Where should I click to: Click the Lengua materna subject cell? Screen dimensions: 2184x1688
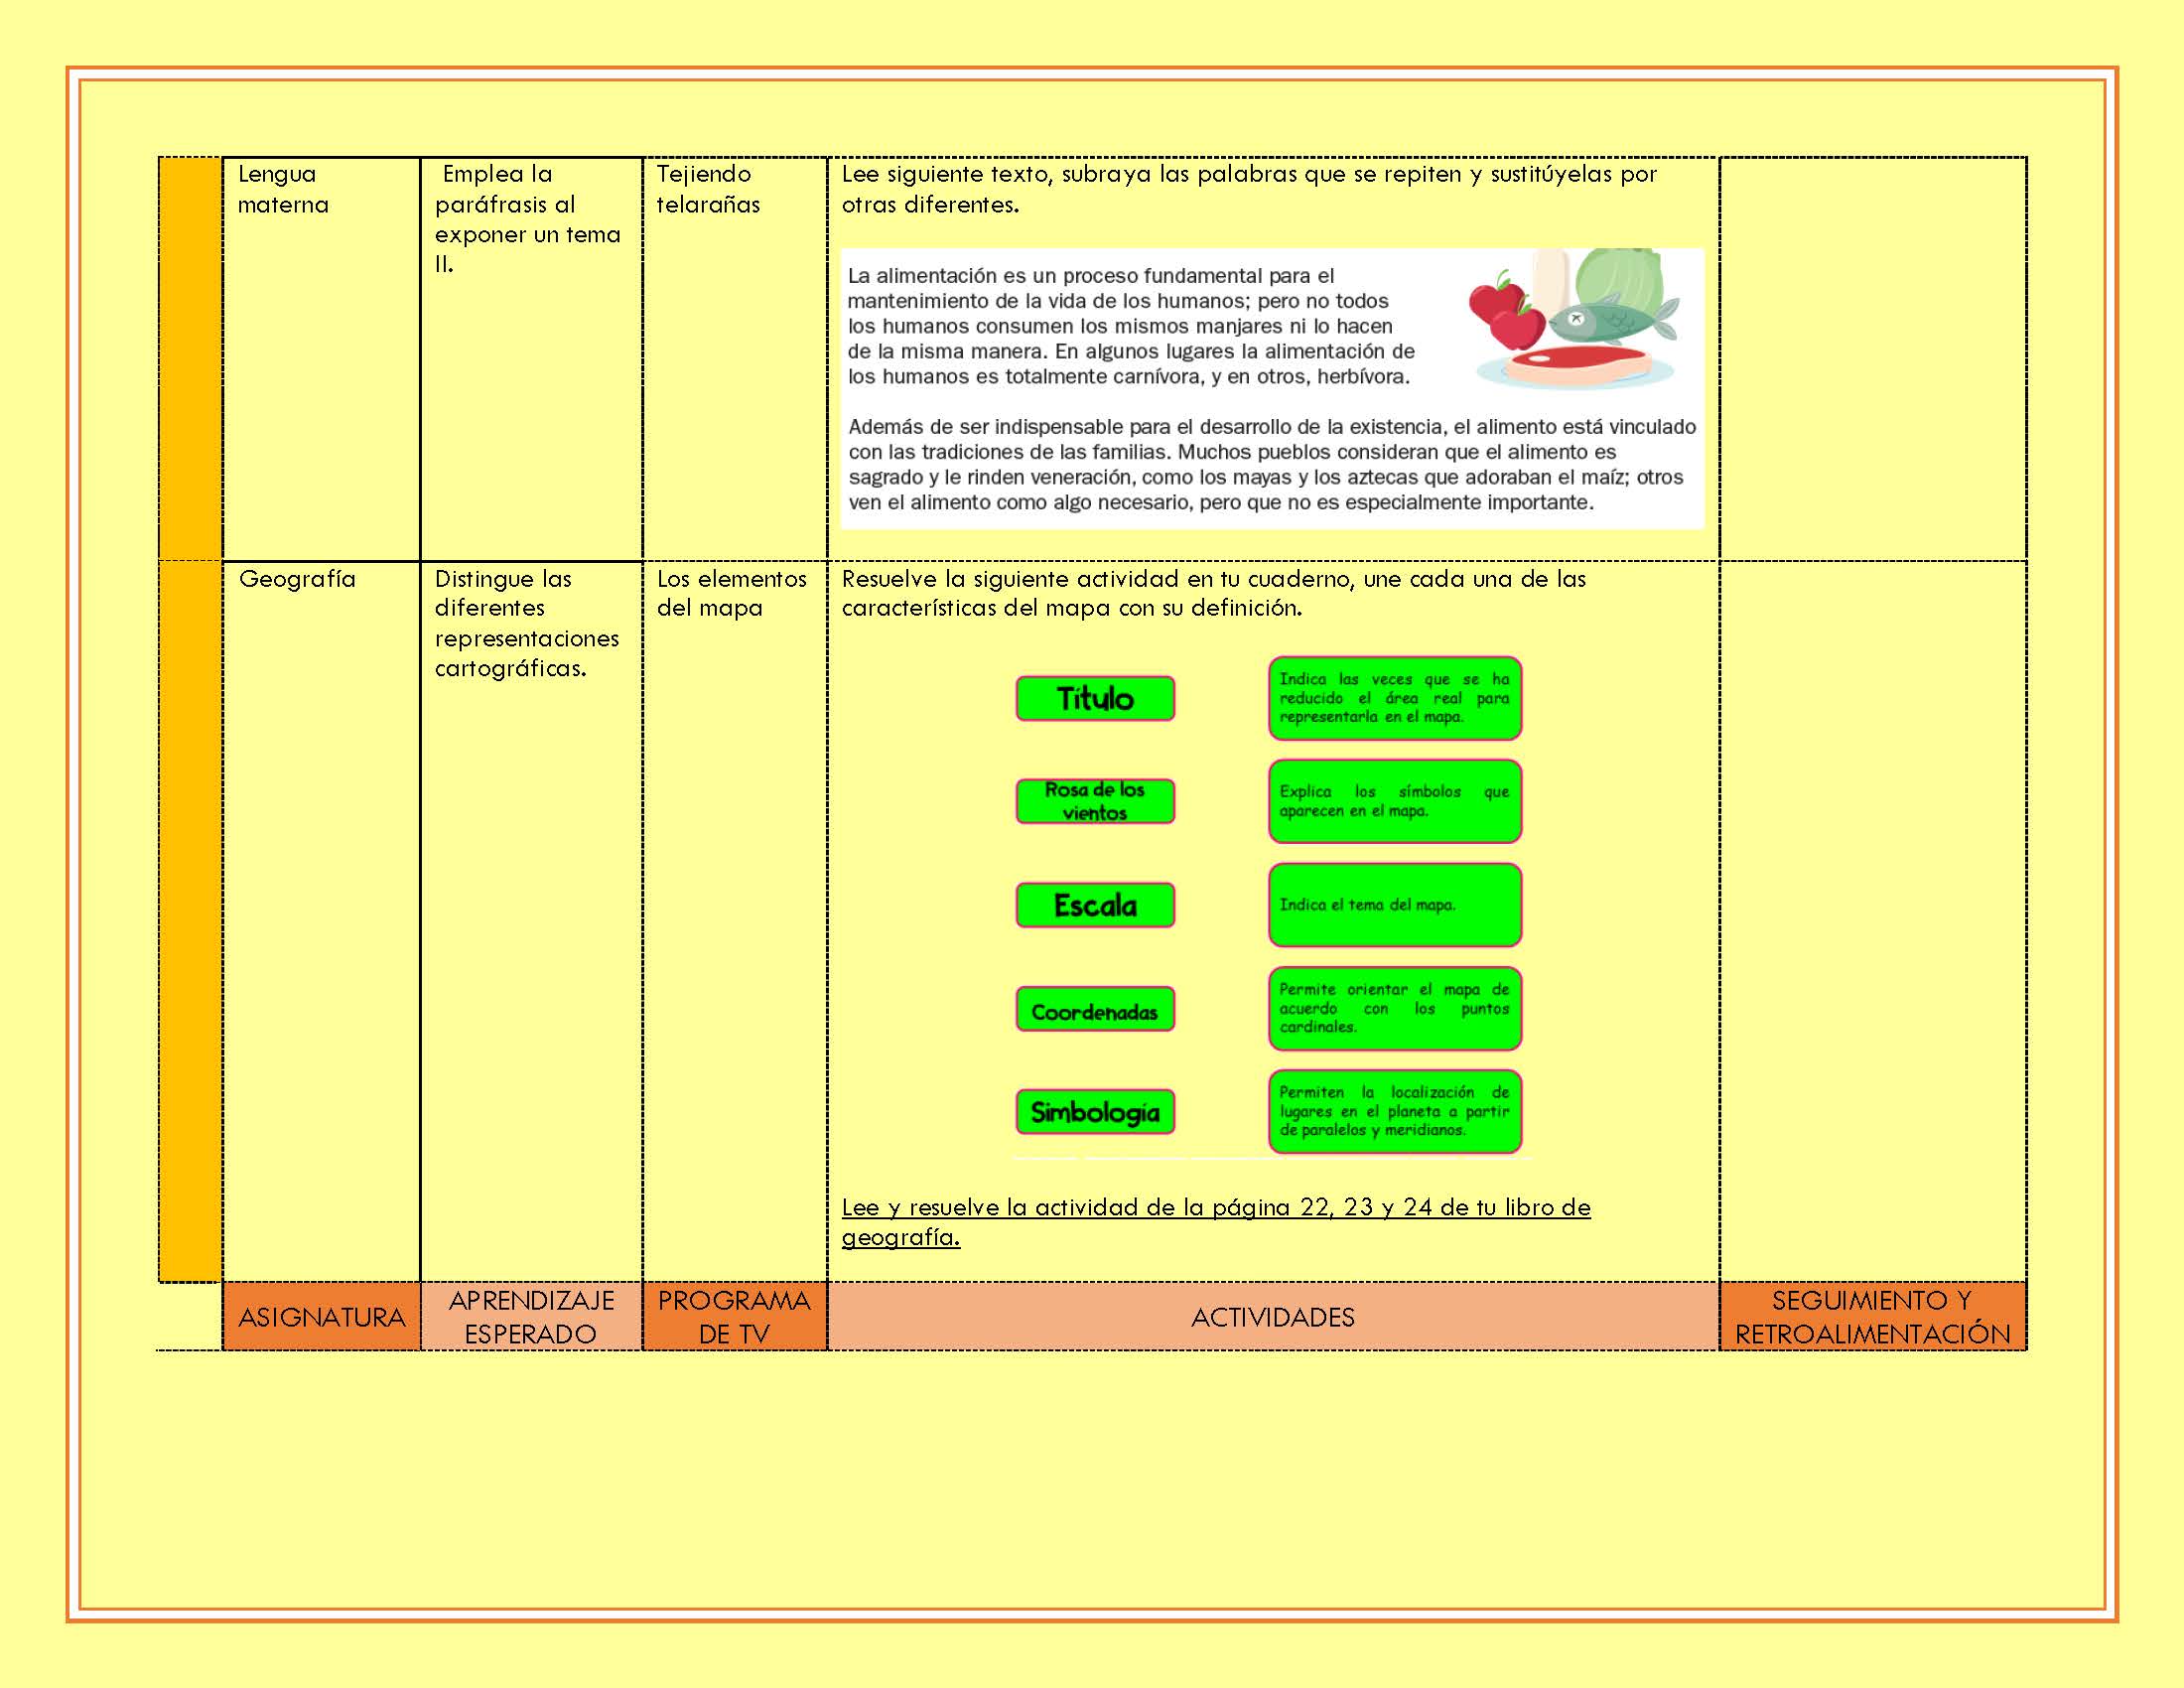coord(283,189)
